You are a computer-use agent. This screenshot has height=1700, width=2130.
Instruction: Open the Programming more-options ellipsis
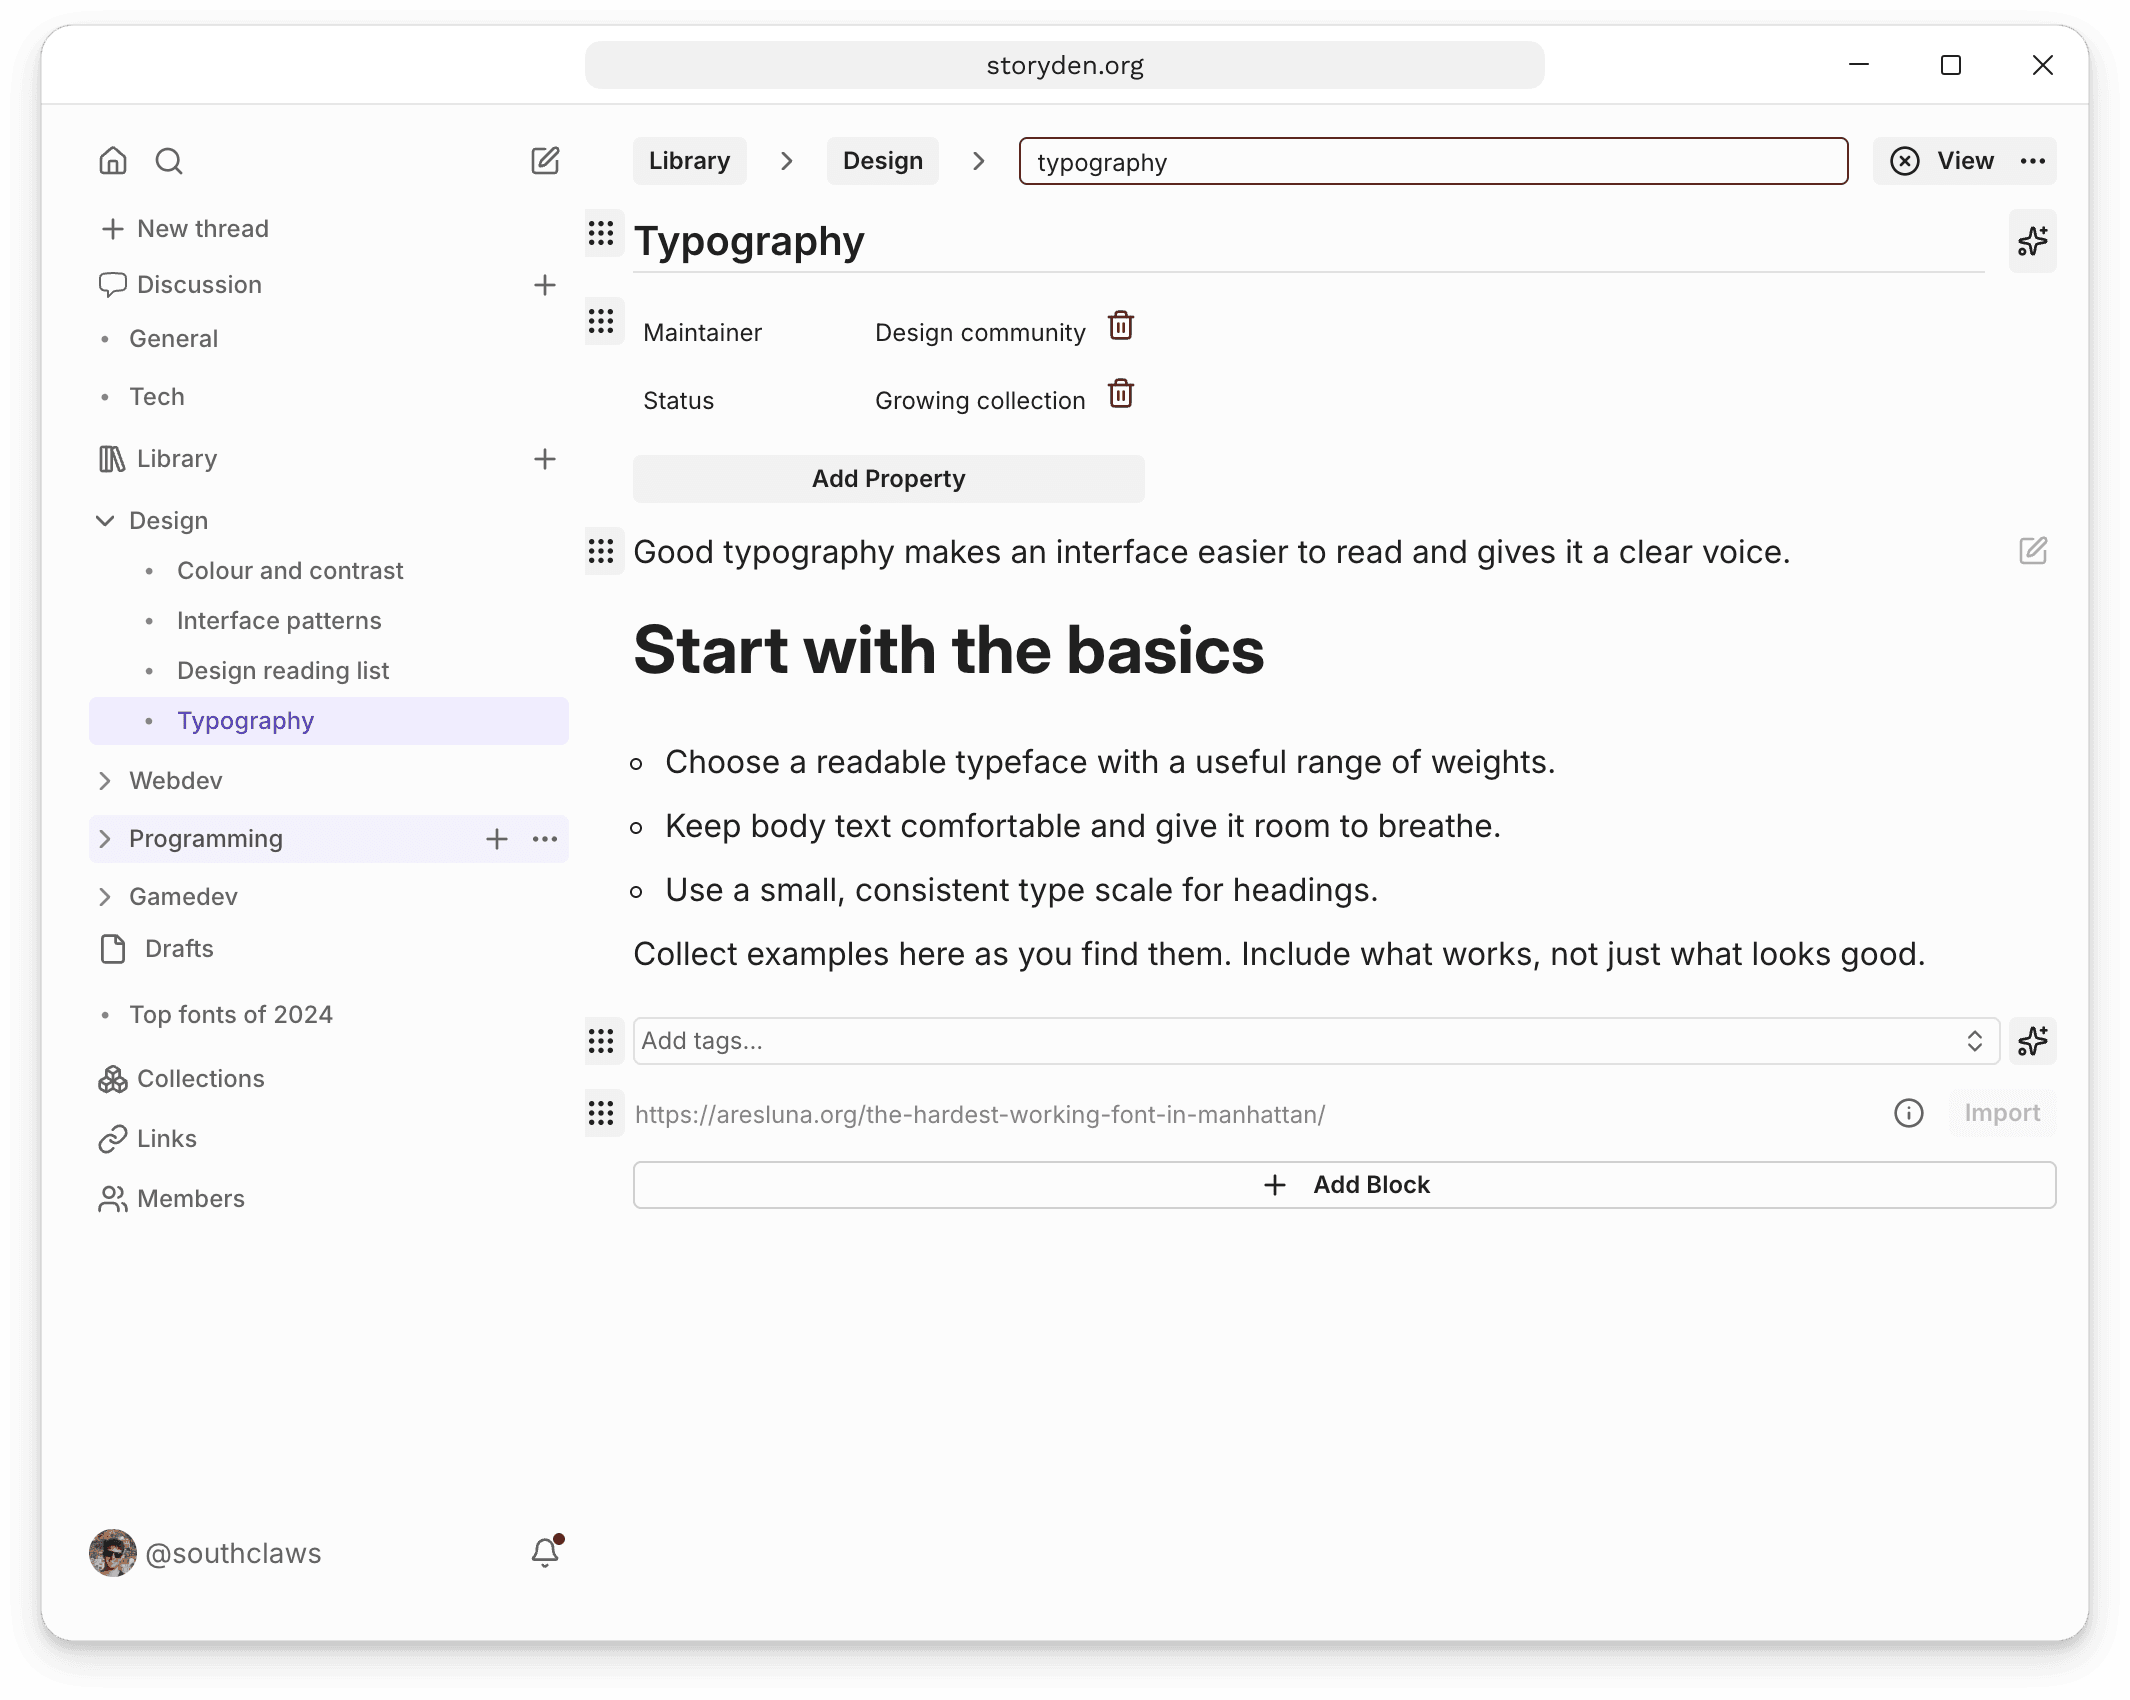tap(545, 839)
